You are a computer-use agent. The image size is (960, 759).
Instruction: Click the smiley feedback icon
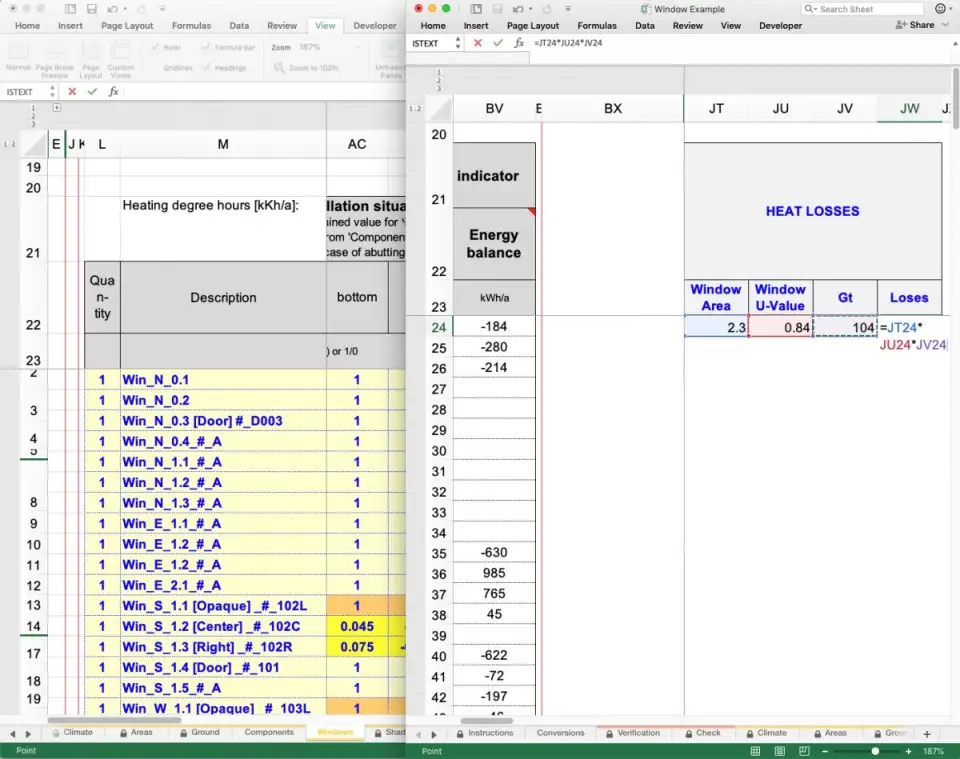click(940, 9)
